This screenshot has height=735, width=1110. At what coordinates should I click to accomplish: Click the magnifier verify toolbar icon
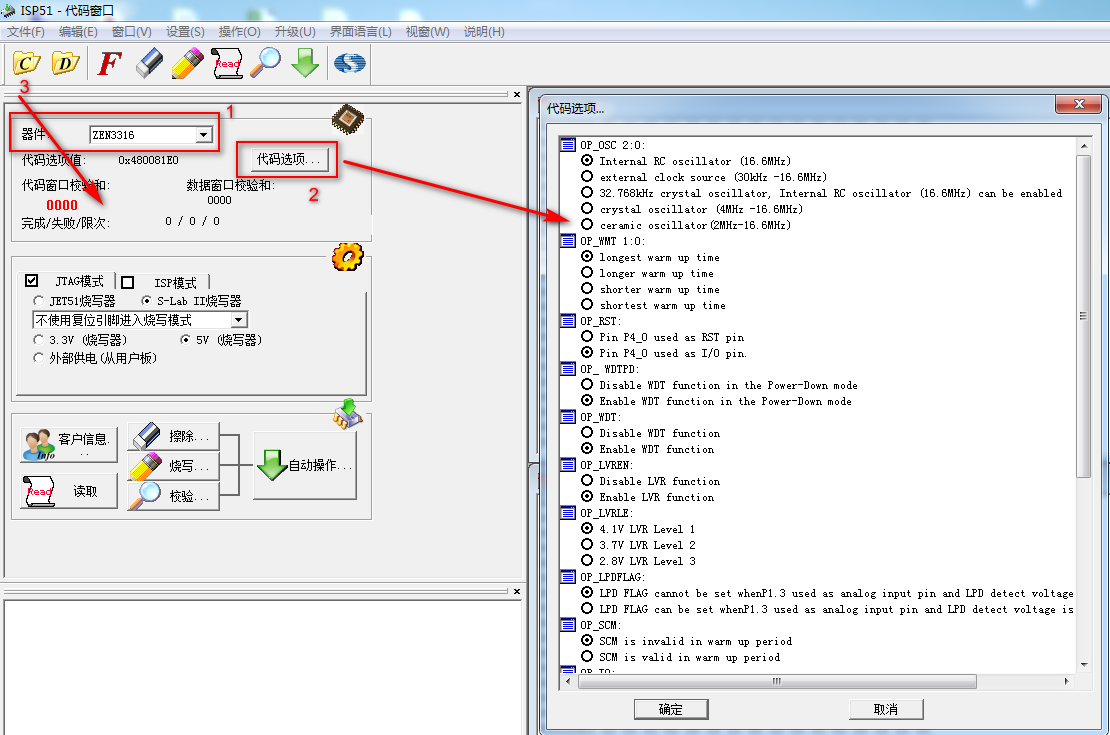pyautogui.click(x=266, y=63)
